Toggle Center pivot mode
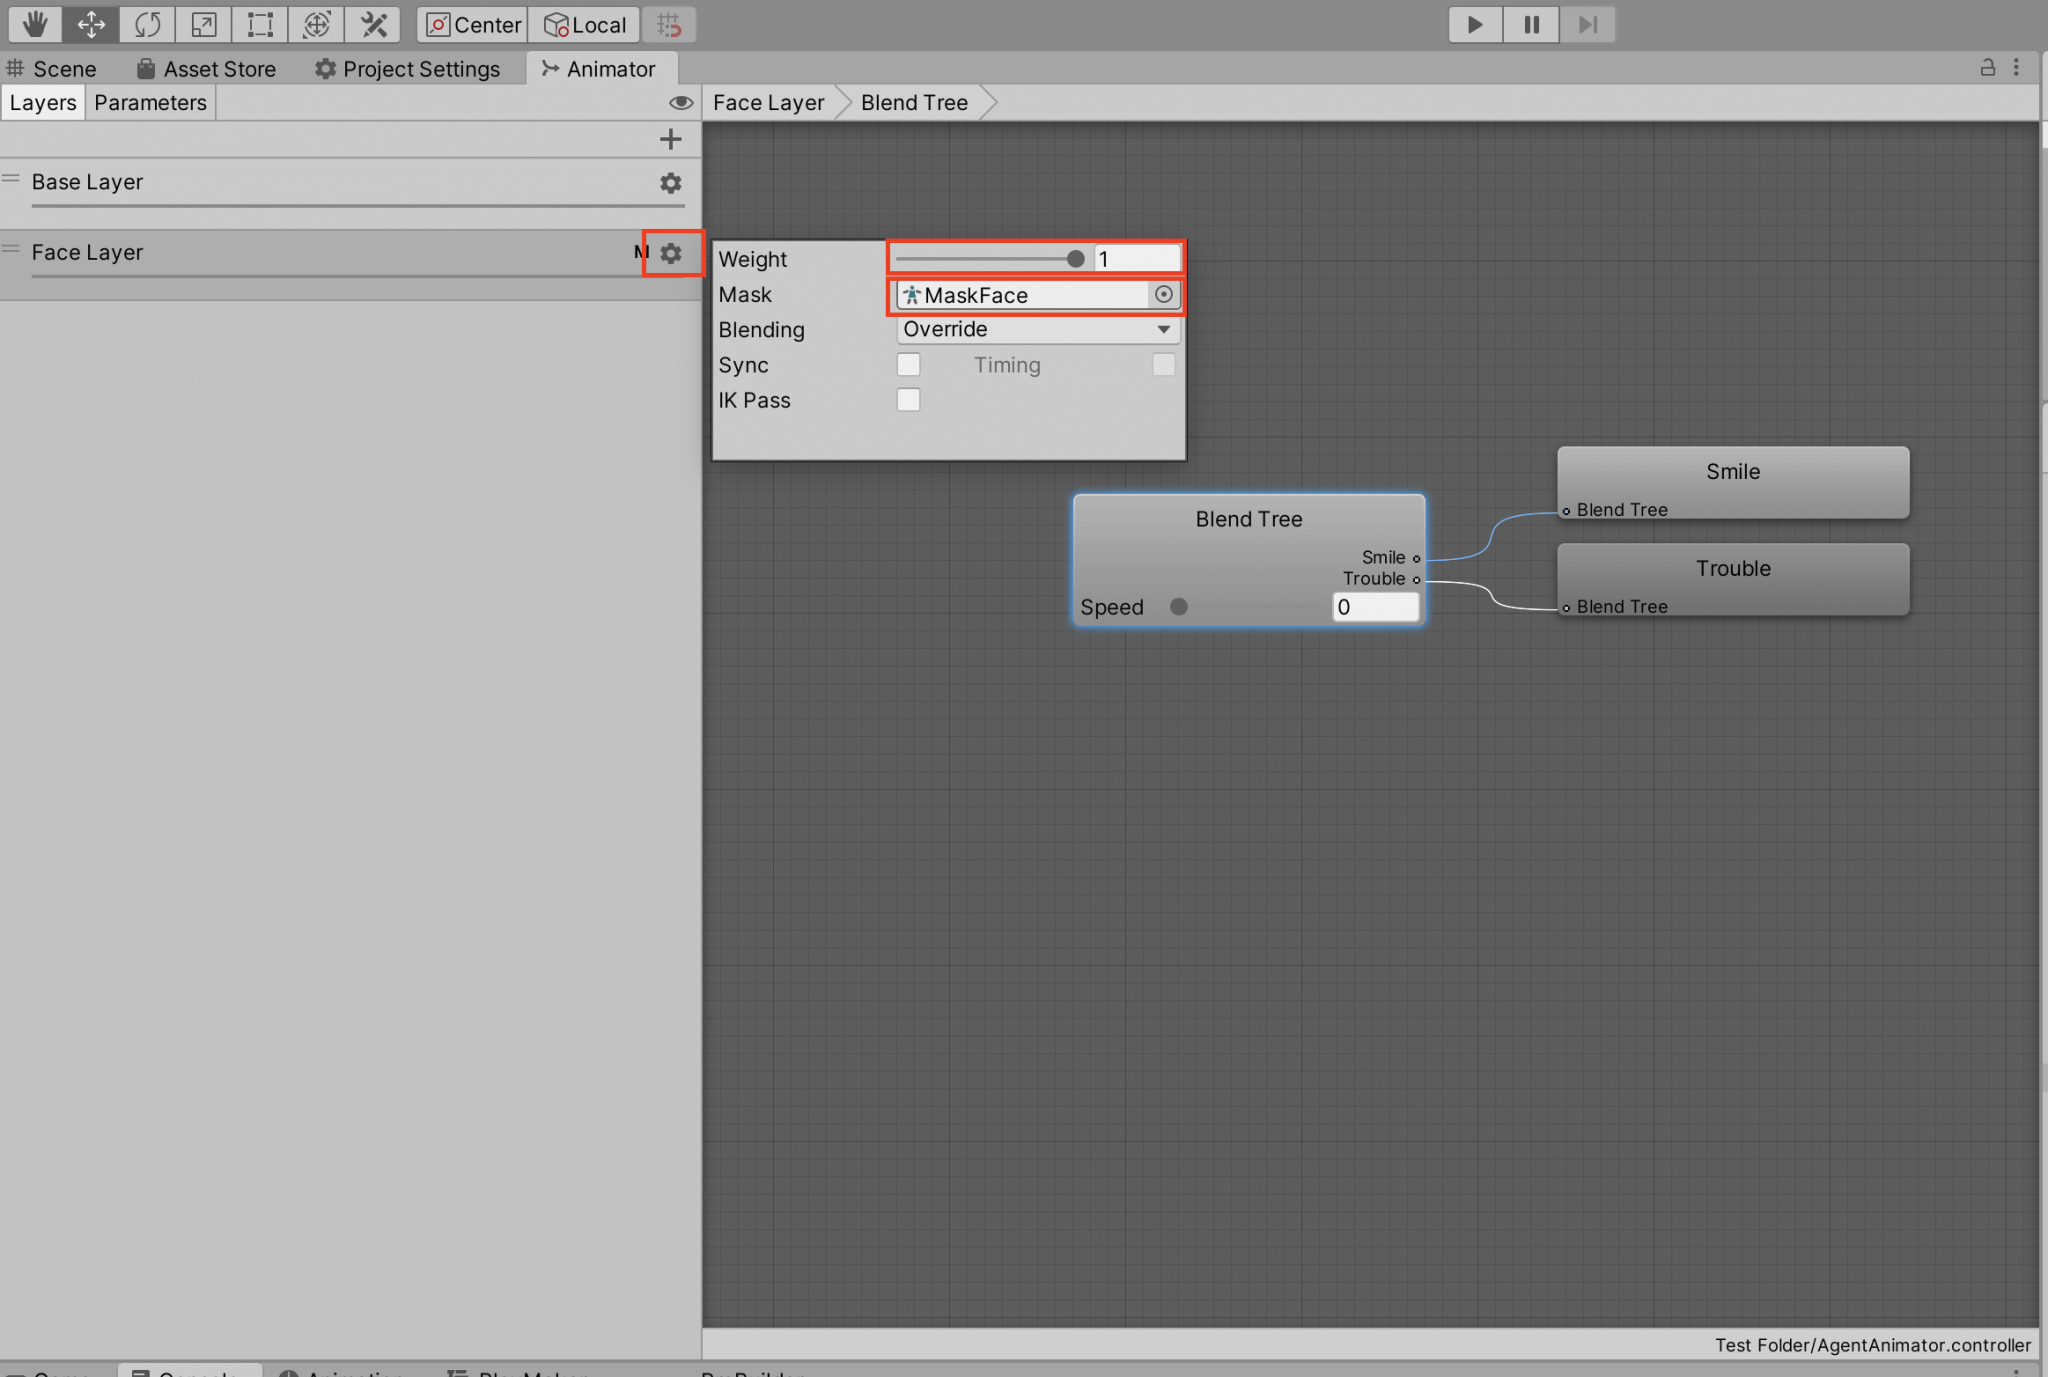This screenshot has width=2048, height=1377. [x=471, y=24]
